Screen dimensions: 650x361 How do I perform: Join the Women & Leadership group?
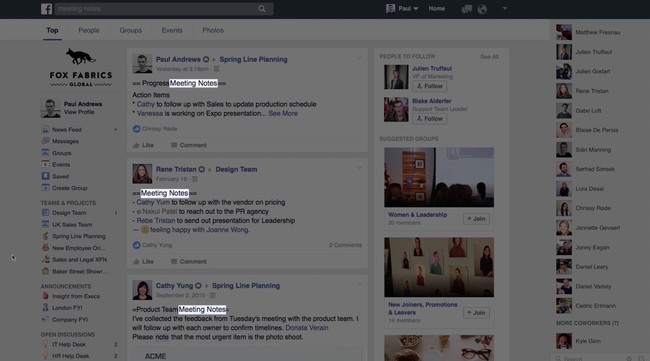pos(476,219)
